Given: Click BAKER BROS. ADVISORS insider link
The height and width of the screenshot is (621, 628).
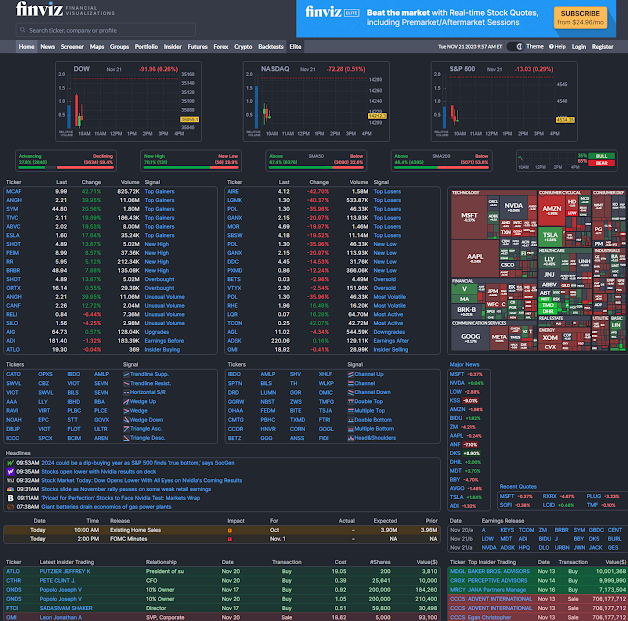Looking at the screenshot, I should pyautogui.click(x=499, y=572).
